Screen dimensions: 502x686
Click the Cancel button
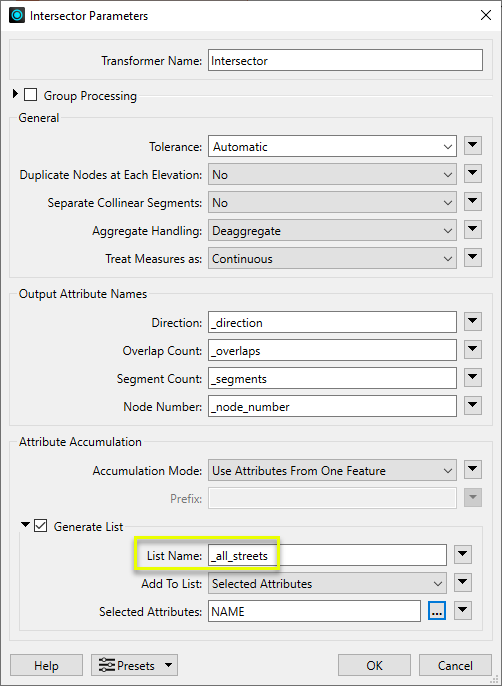[455, 665]
